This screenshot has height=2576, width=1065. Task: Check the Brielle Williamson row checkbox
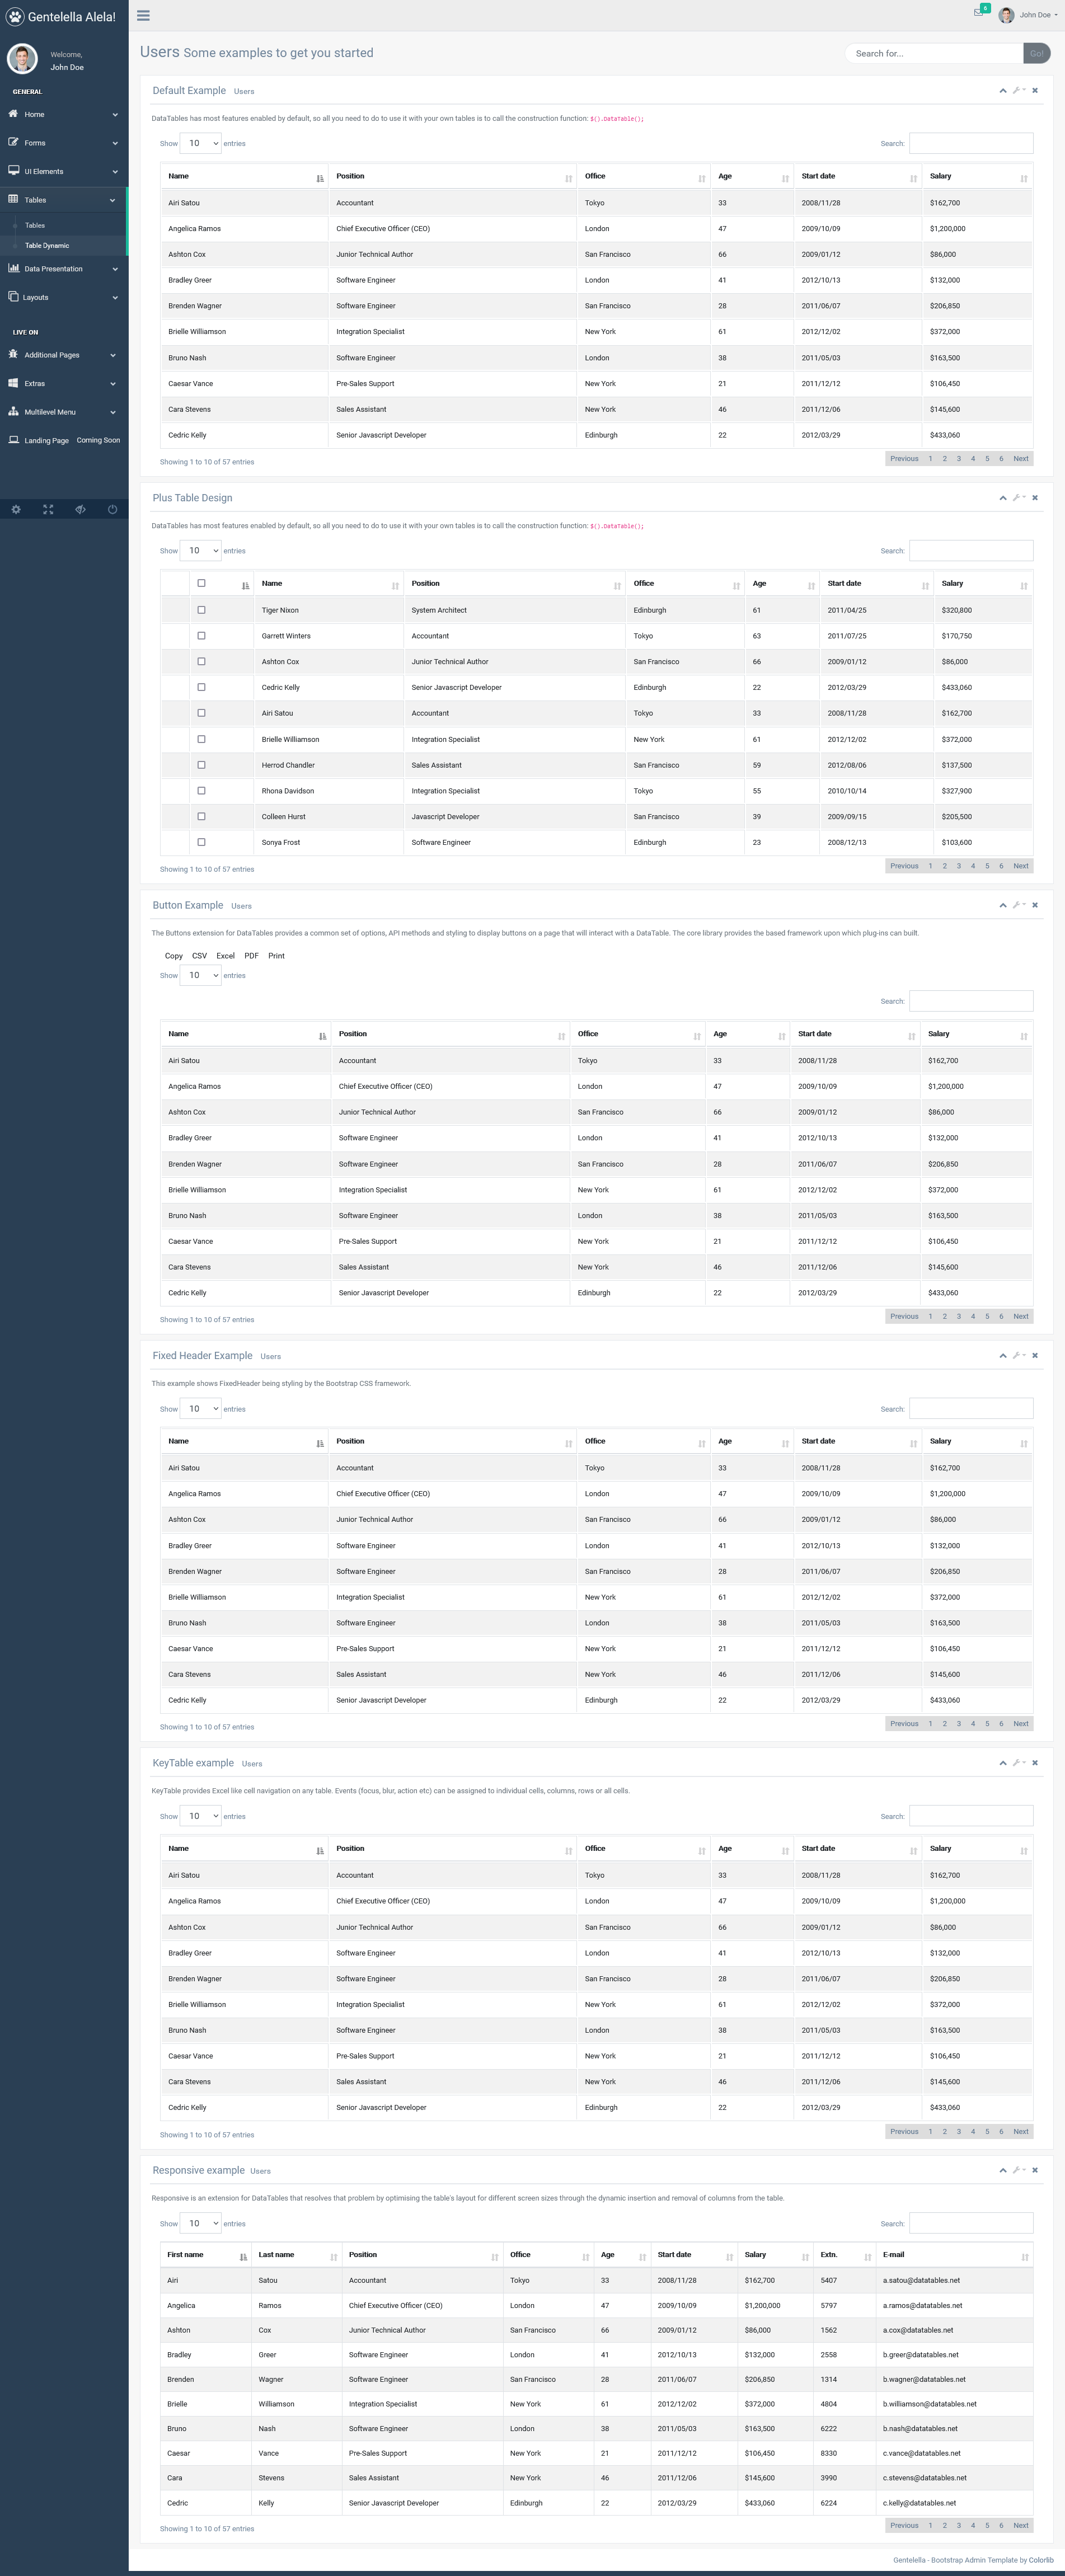(x=201, y=739)
